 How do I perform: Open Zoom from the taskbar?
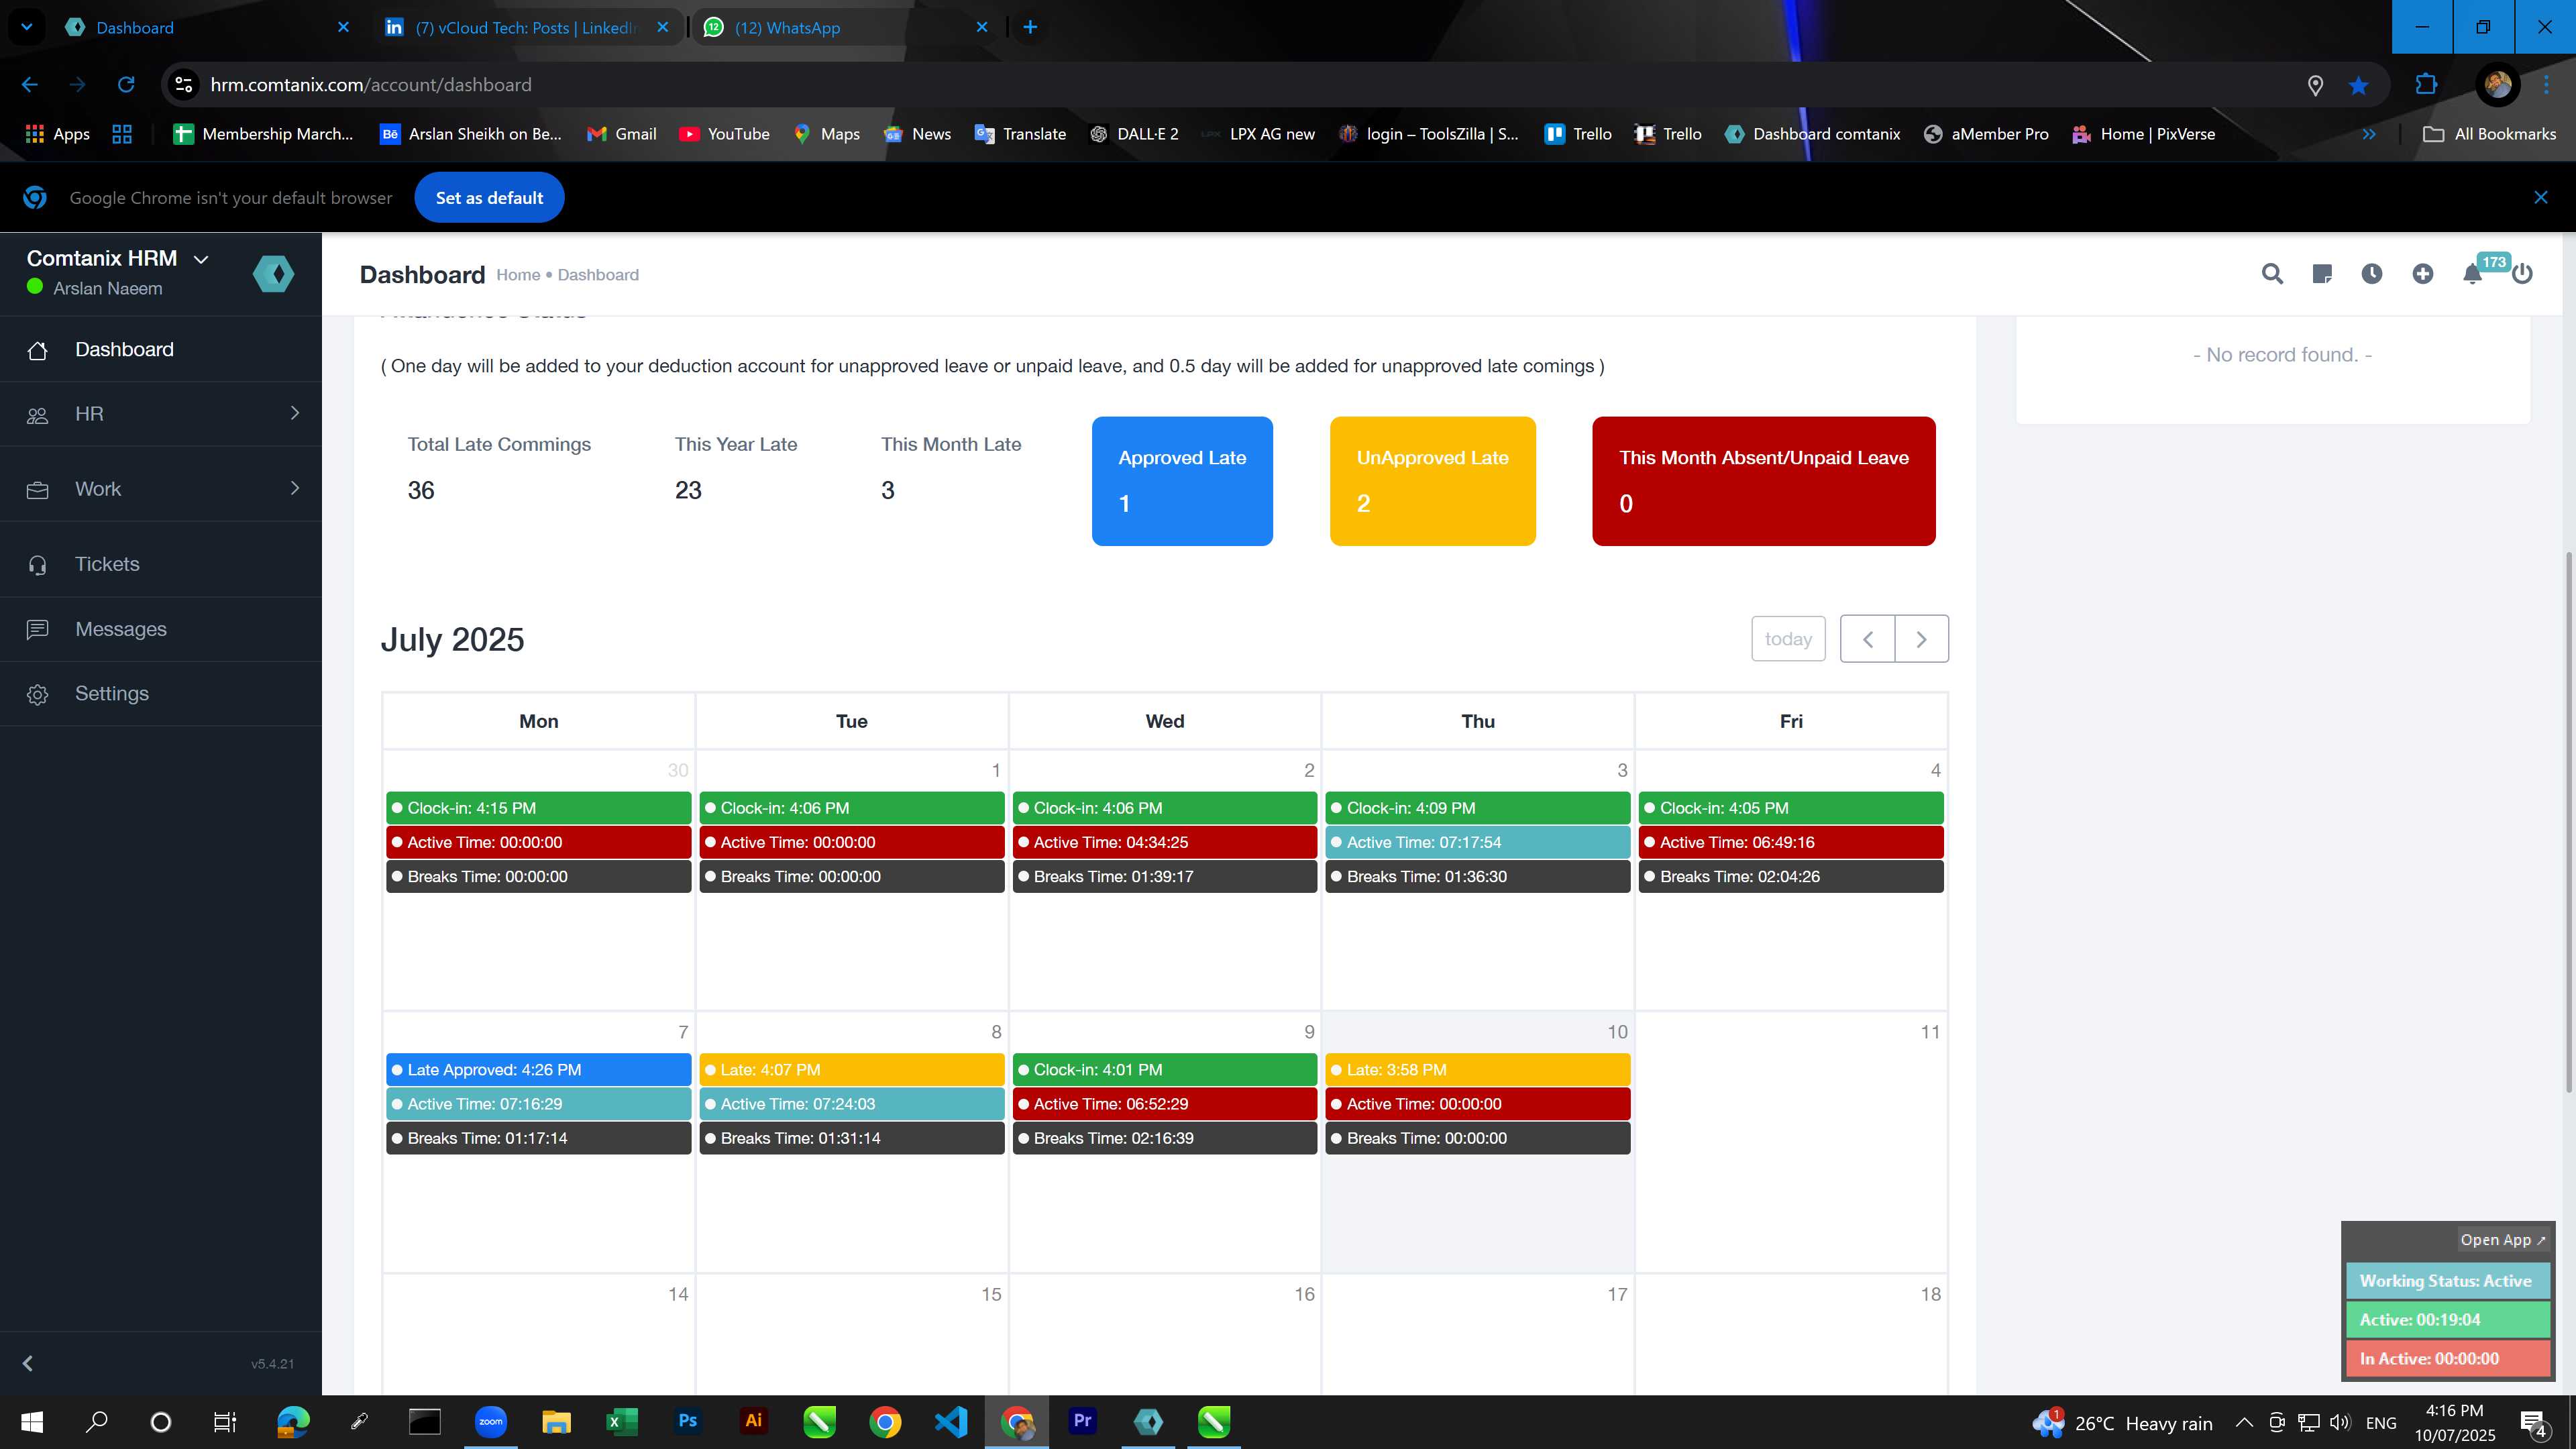coord(490,1421)
